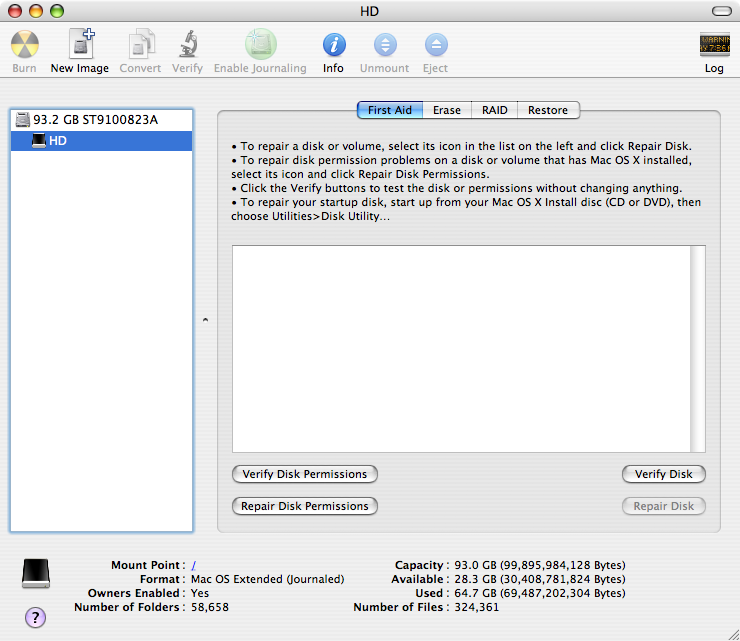The height and width of the screenshot is (641, 740).
Task: Click inside the empty First Aid results box
Action: [462, 349]
